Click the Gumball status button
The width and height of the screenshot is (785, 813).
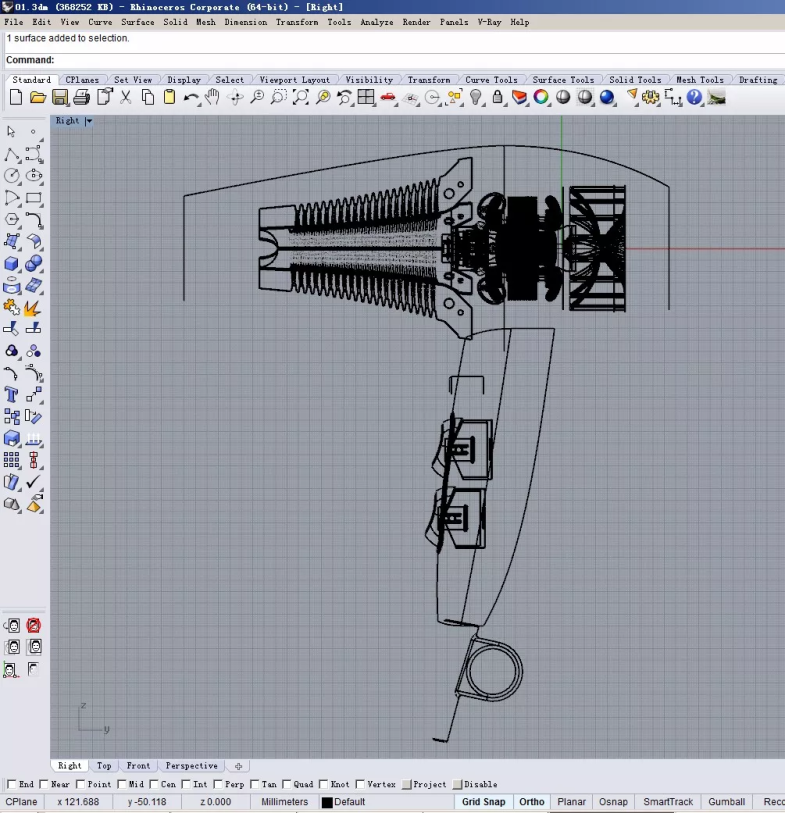(x=726, y=802)
